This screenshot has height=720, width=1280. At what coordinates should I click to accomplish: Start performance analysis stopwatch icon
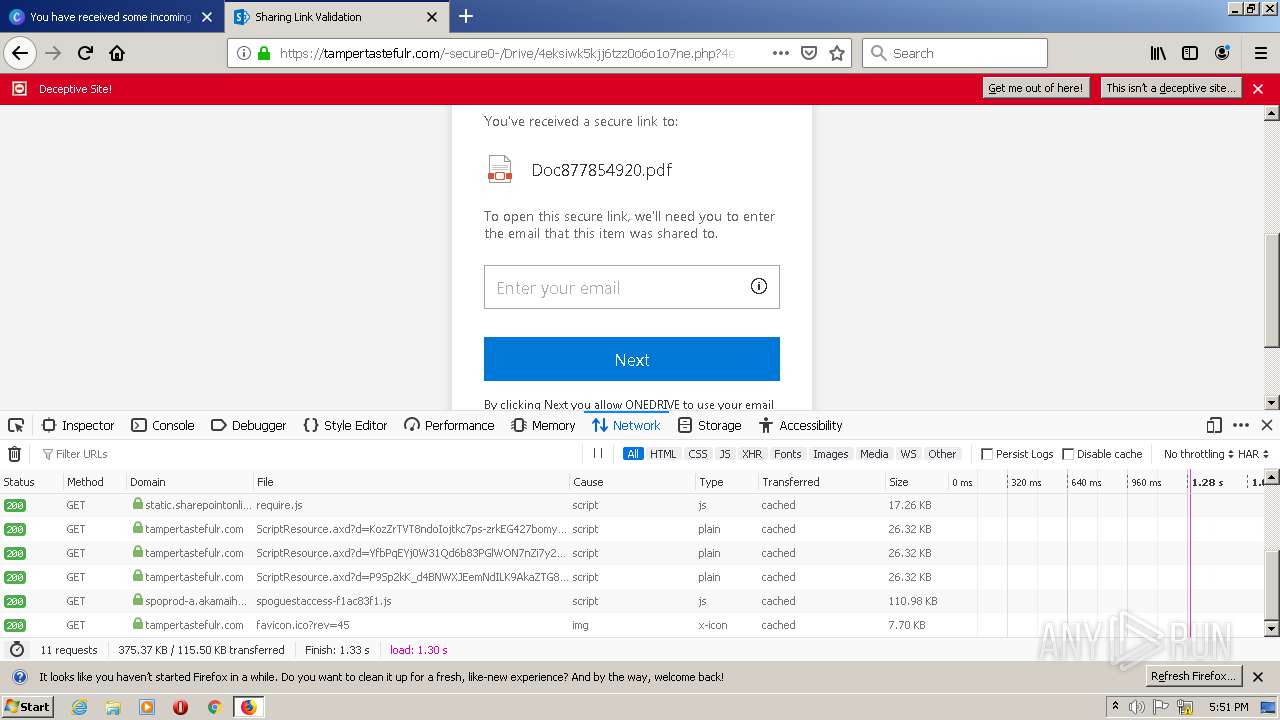point(17,650)
